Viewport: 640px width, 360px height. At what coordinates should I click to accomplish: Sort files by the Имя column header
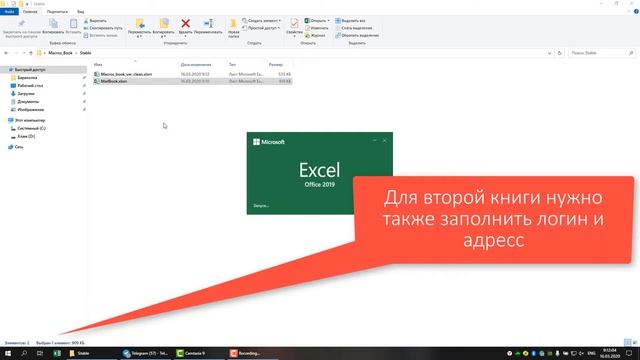coord(98,64)
